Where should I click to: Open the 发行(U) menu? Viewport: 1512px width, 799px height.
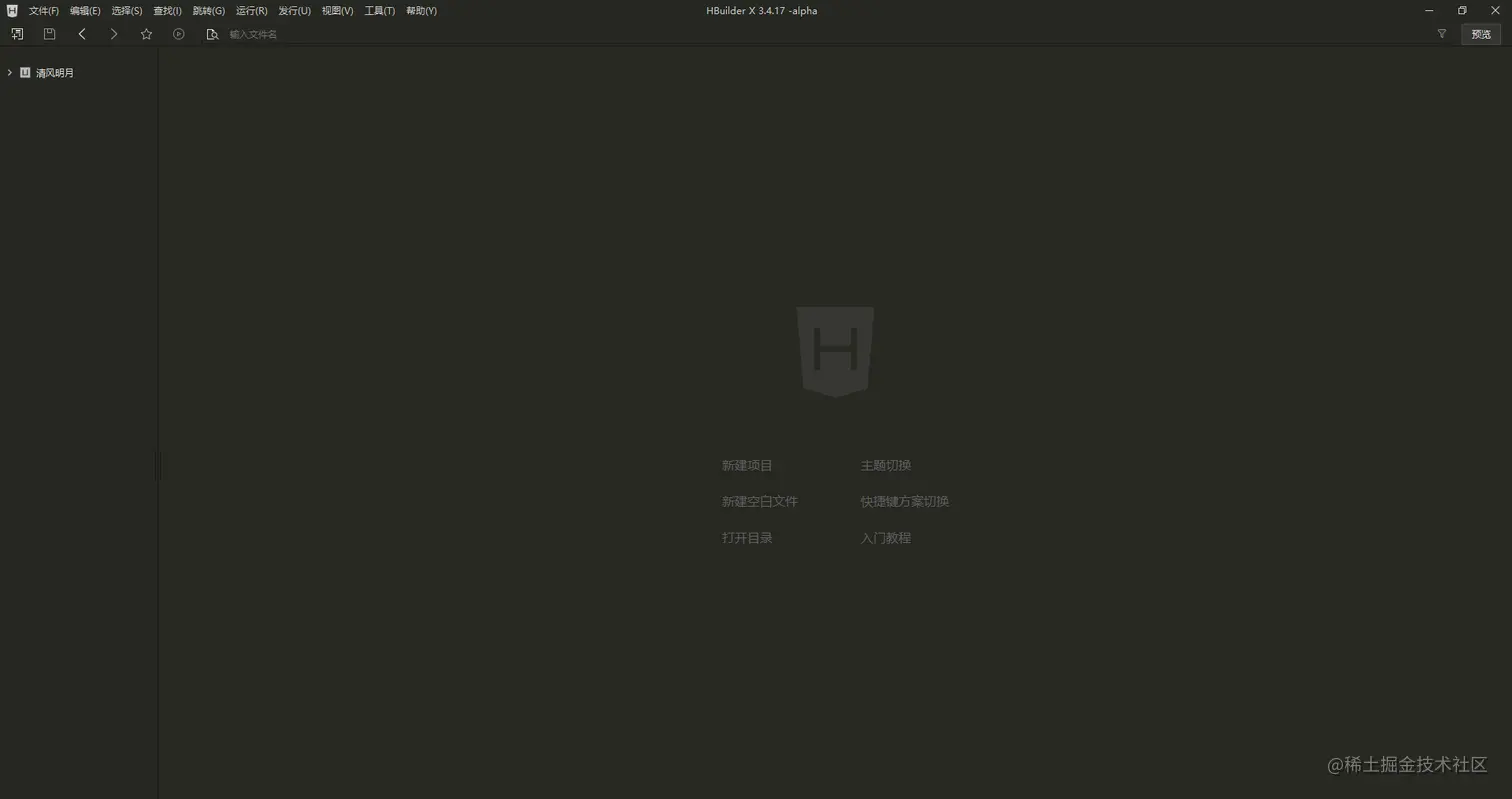[x=294, y=11]
